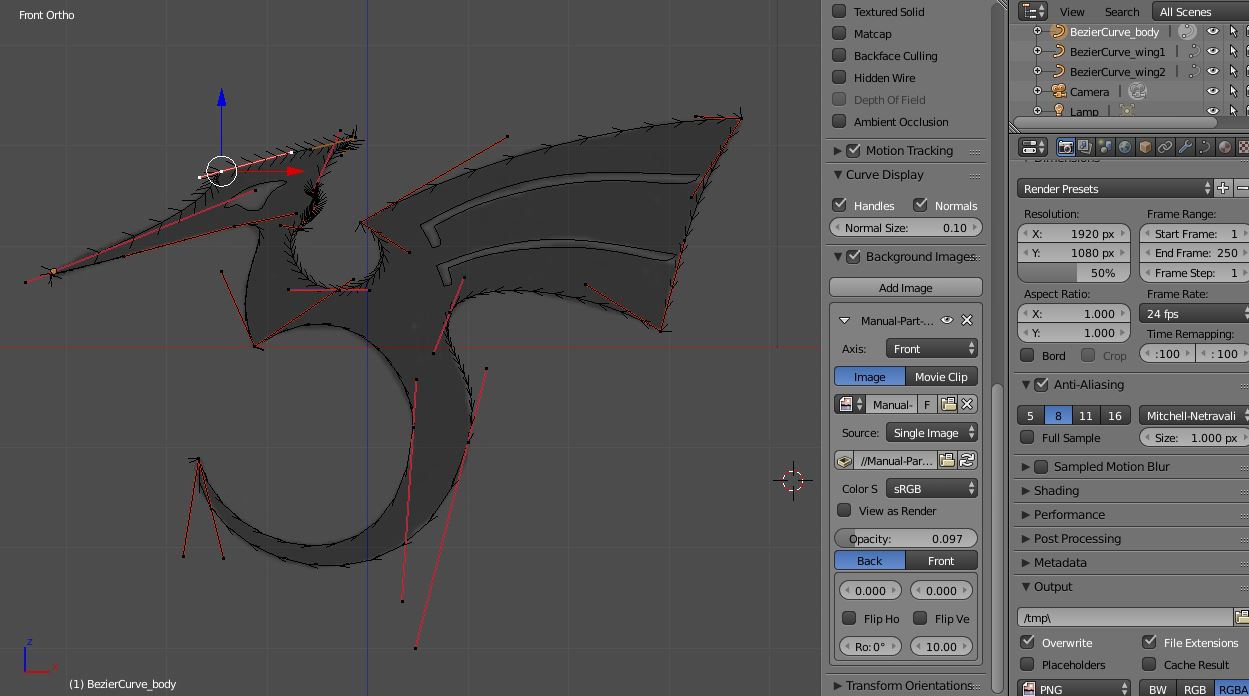Open the Modifiers wrench tab
This screenshot has height=696, width=1249.
click(1185, 147)
